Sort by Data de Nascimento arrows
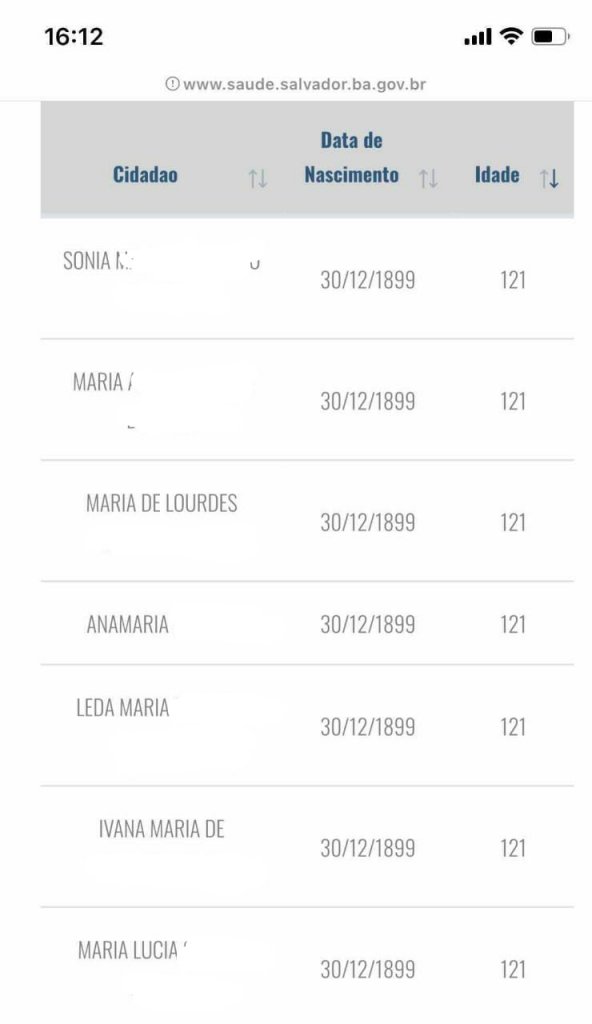Viewport: 592px width, 1024px height. coord(428,178)
